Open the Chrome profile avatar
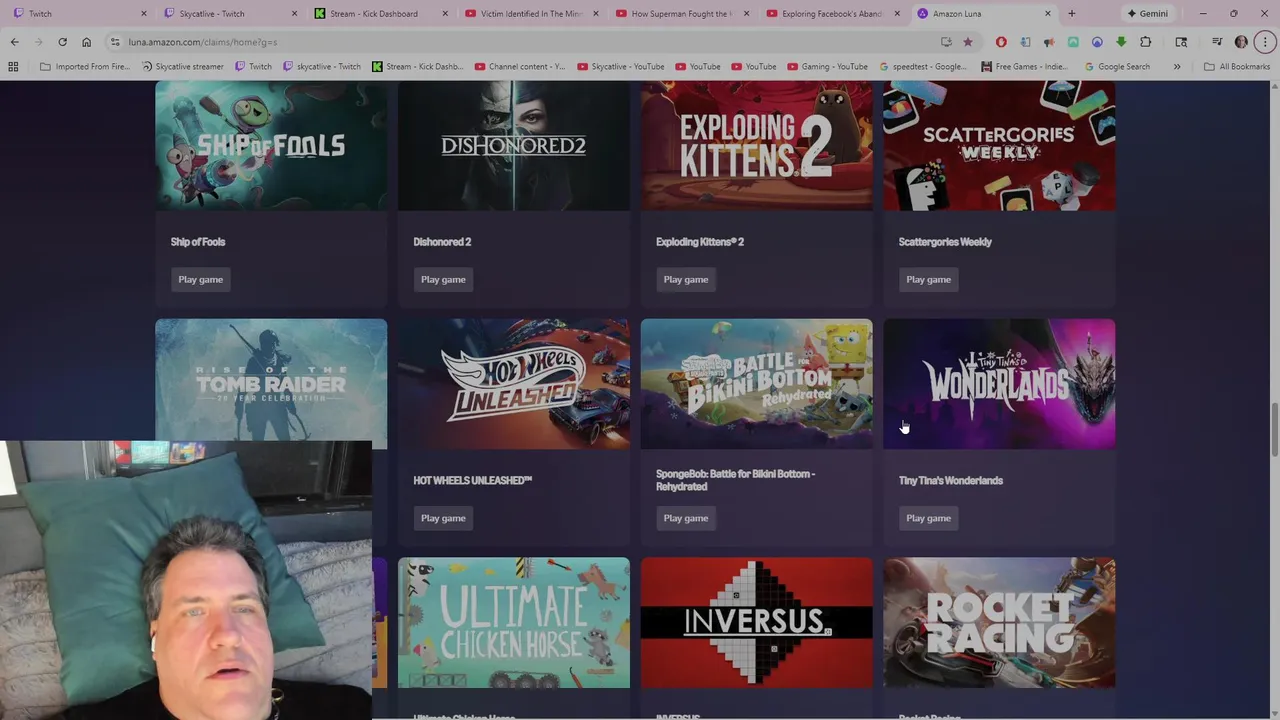This screenshot has width=1280, height=720. click(x=1241, y=42)
